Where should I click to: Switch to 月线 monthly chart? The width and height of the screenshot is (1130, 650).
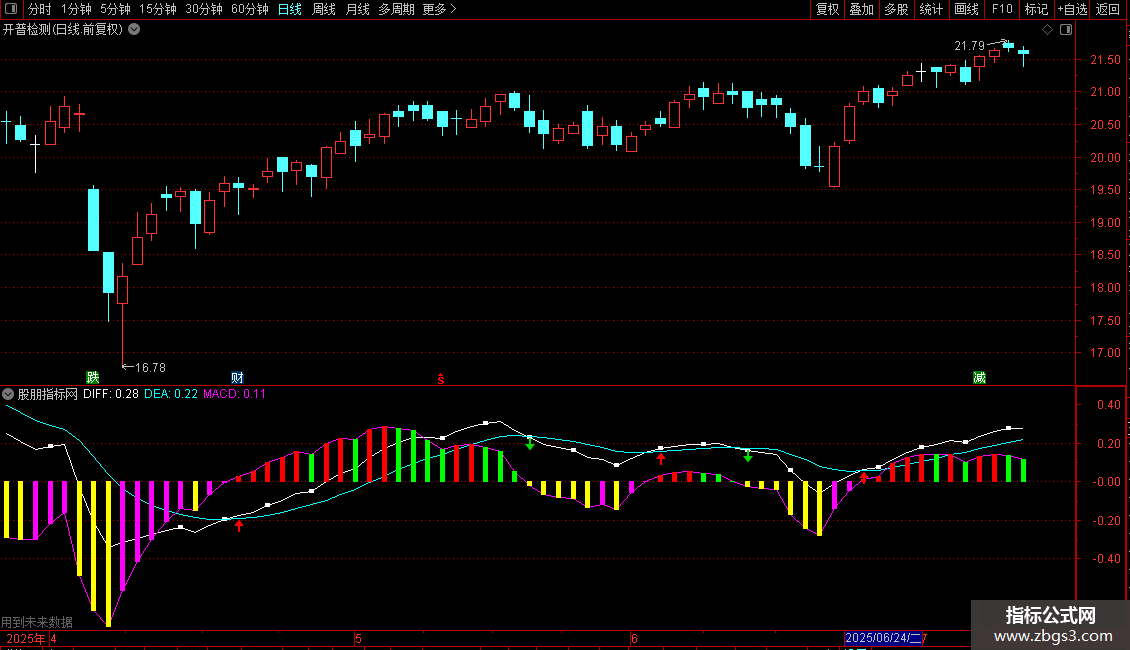click(357, 9)
